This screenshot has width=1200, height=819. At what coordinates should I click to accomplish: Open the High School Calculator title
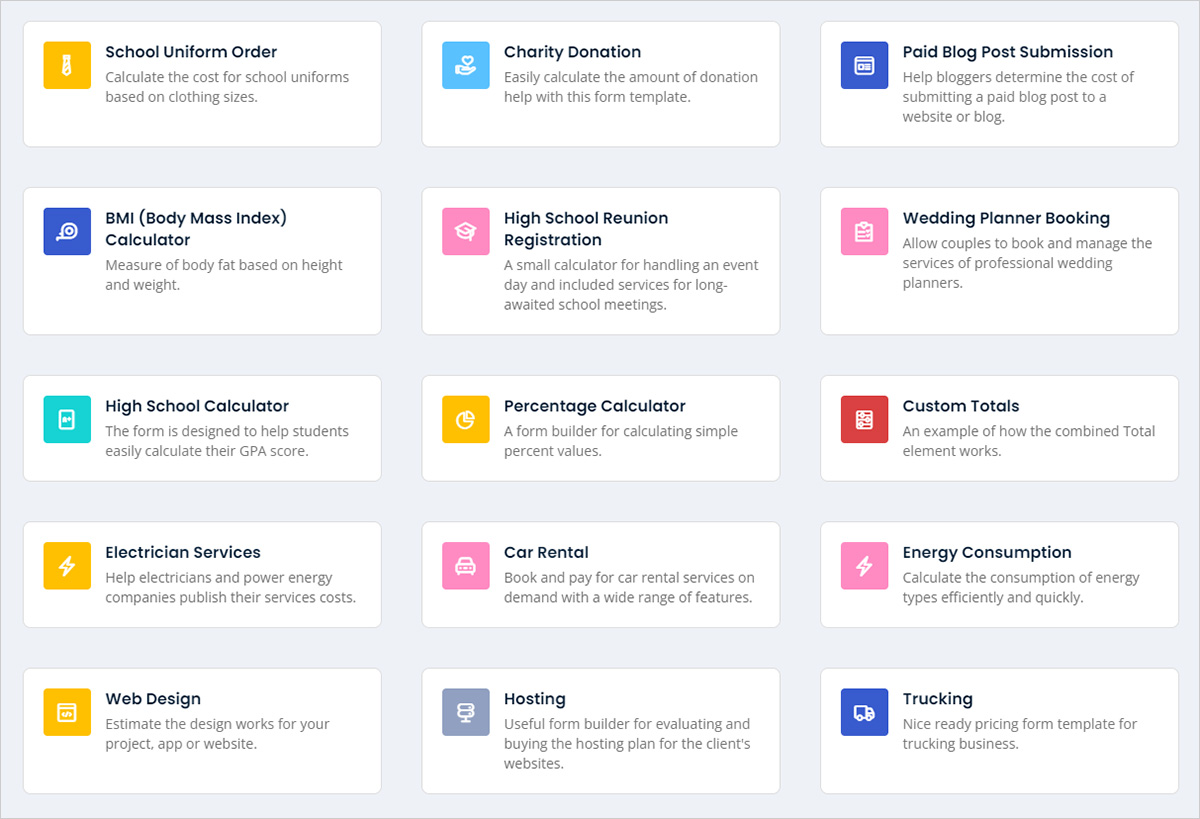pos(197,406)
